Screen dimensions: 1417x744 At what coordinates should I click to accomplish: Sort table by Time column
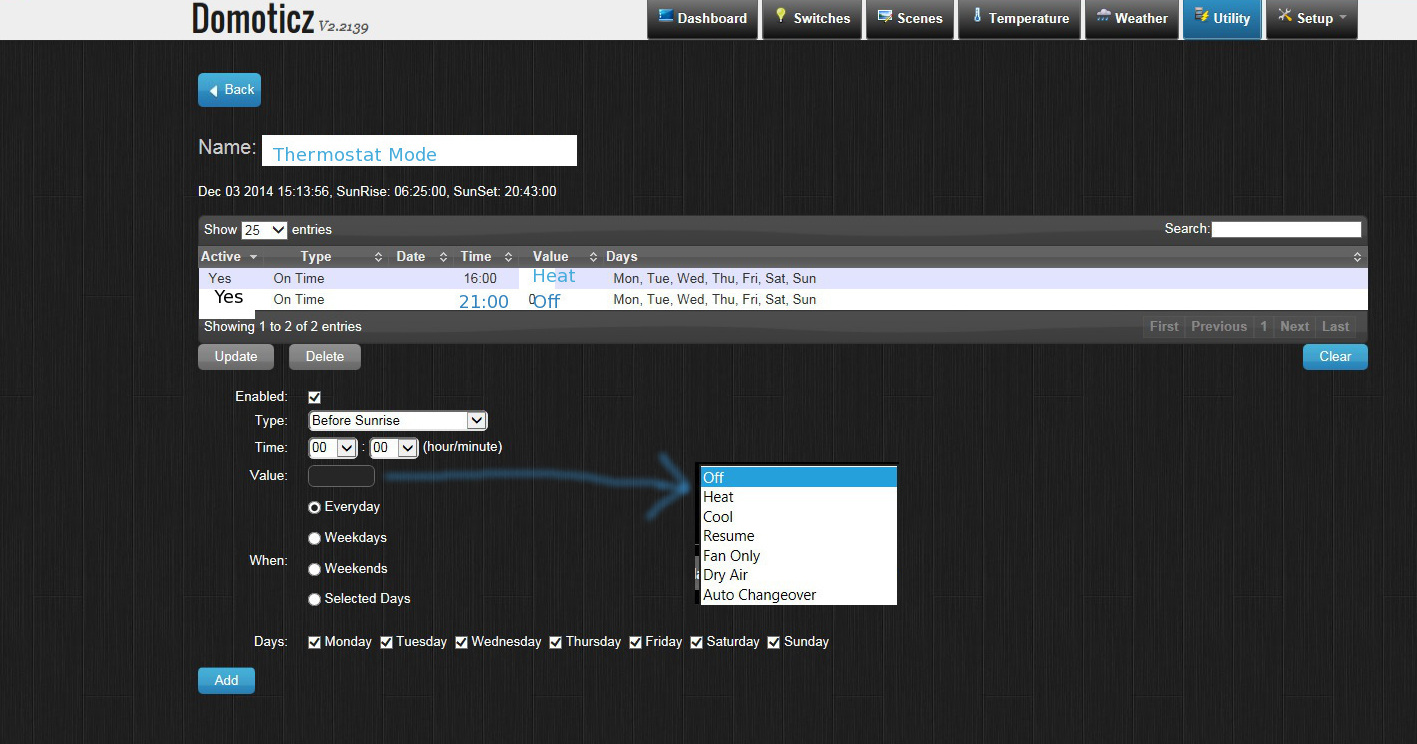pos(485,257)
